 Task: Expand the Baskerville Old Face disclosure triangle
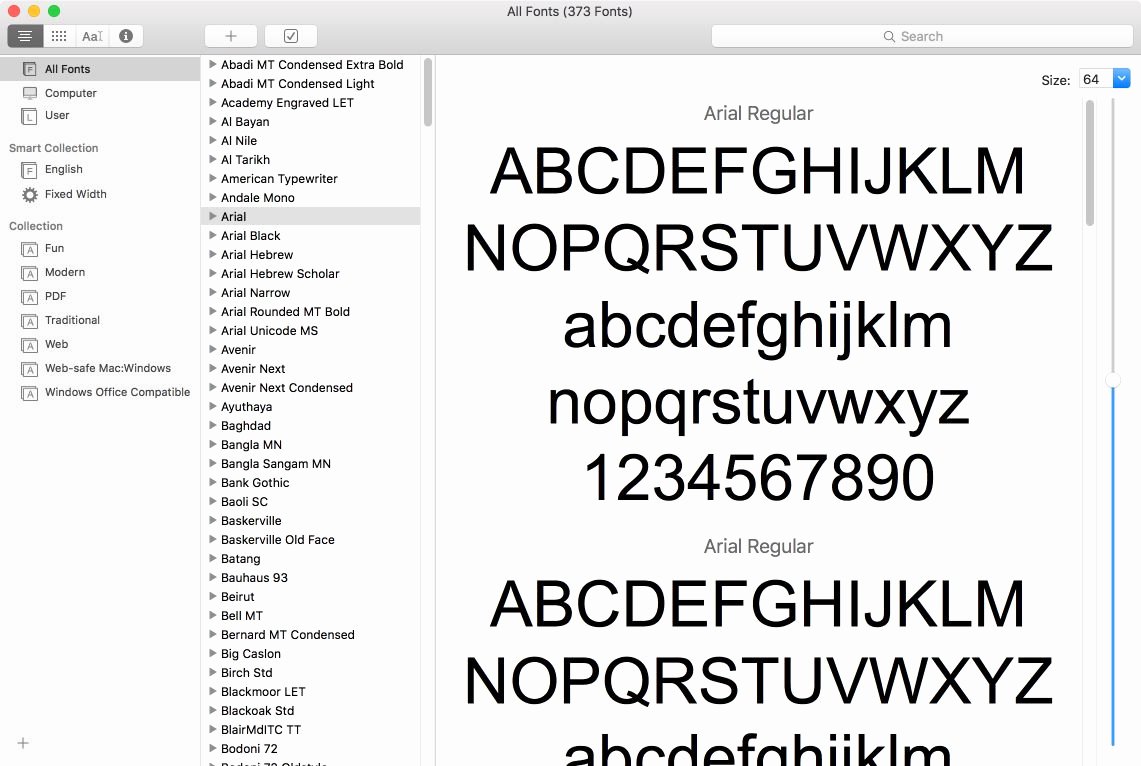pyautogui.click(x=210, y=539)
